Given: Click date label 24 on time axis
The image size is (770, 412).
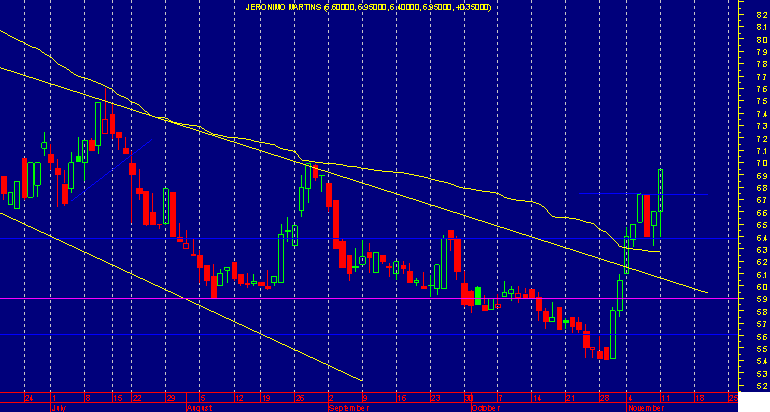Looking at the screenshot, I should (x=29, y=398).
